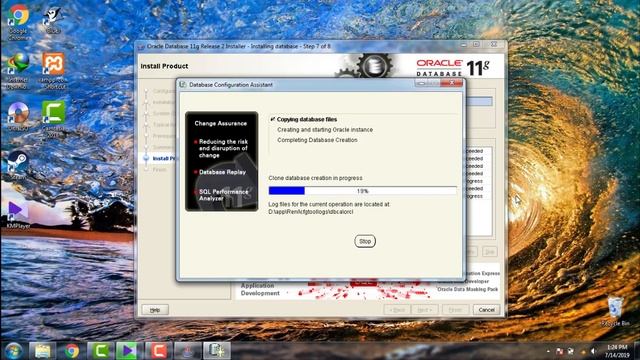640x360 pixels.
Task: Cancel the Oracle installer
Action: click(486, 310)
